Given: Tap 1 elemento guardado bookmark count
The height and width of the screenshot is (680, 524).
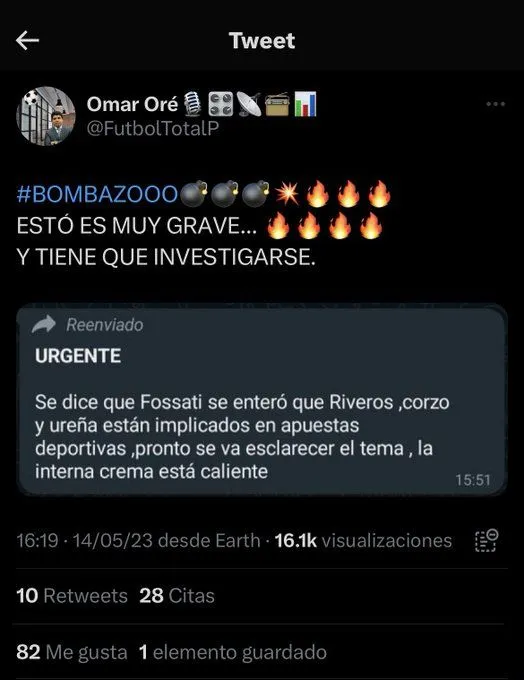Looking at the screenshot, I should click(233, 652).
